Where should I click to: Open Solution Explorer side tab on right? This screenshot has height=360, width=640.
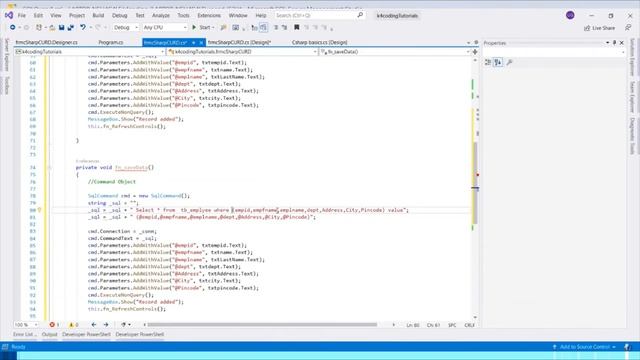(632, 57)
